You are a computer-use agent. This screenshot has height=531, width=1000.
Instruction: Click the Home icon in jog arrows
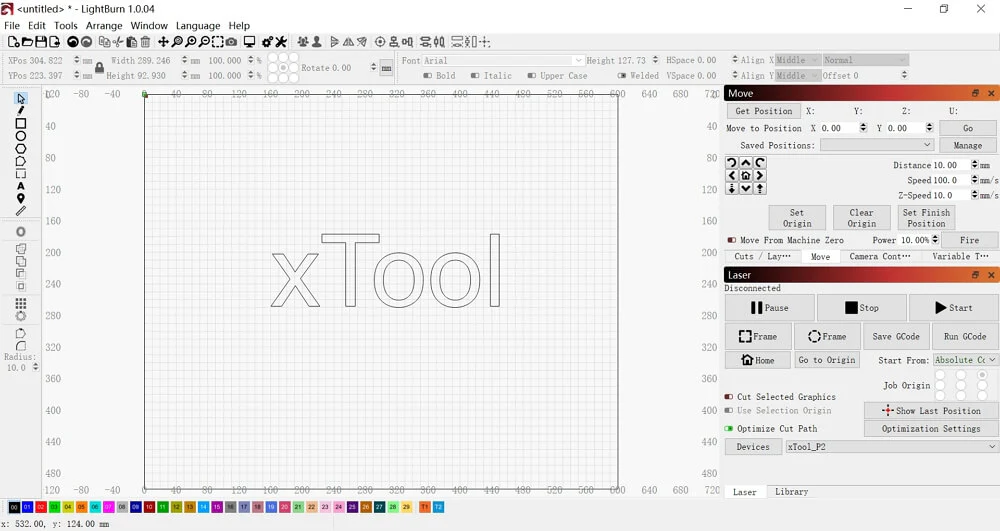pos(746,175)
